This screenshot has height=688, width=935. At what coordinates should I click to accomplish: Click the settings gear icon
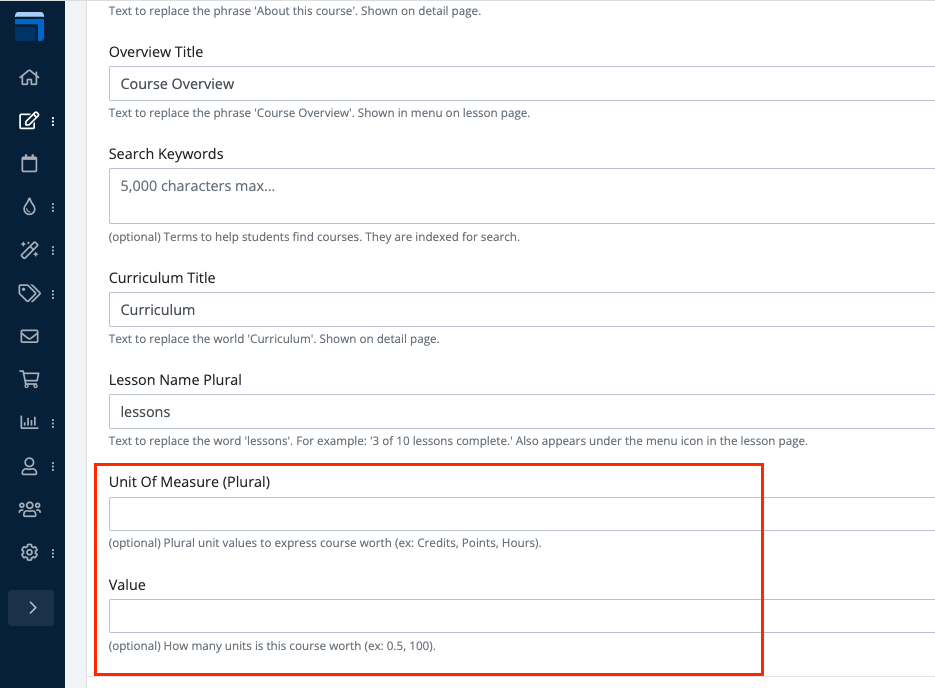click(x=29, y=553)
